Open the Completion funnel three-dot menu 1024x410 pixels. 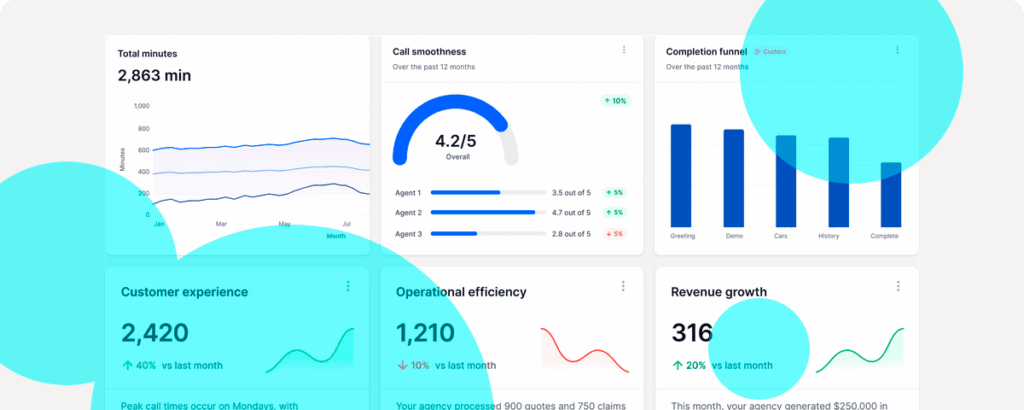click(x=897, y=50)
